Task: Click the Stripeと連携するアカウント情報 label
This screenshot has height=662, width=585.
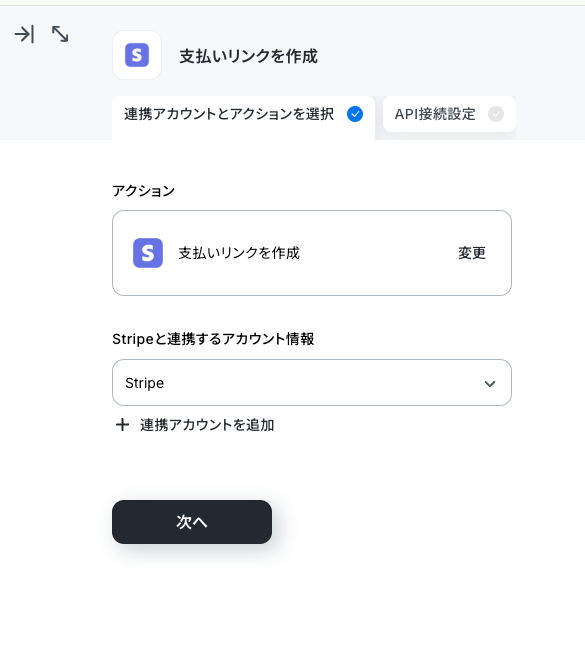Action: (x=213, y=339)
